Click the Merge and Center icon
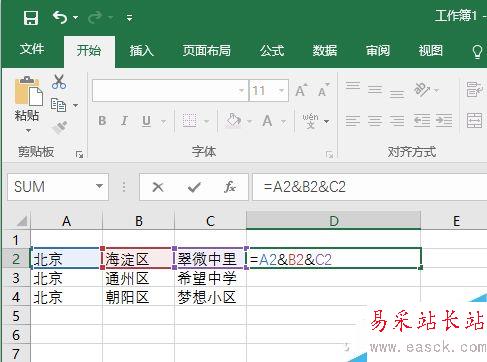Screen dimensions: 487x362 tap(475, 121)
